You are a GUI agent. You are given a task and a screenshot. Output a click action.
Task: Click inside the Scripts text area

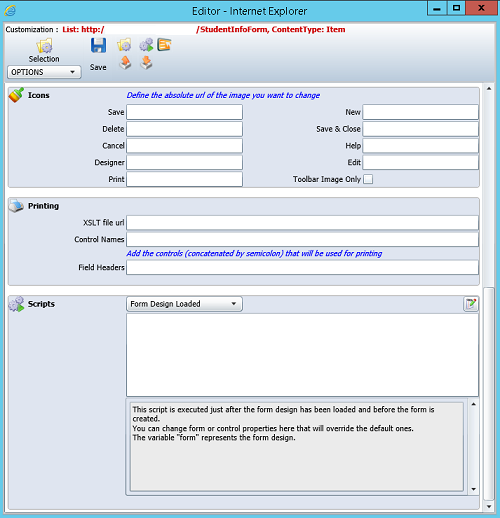(302, 355)
